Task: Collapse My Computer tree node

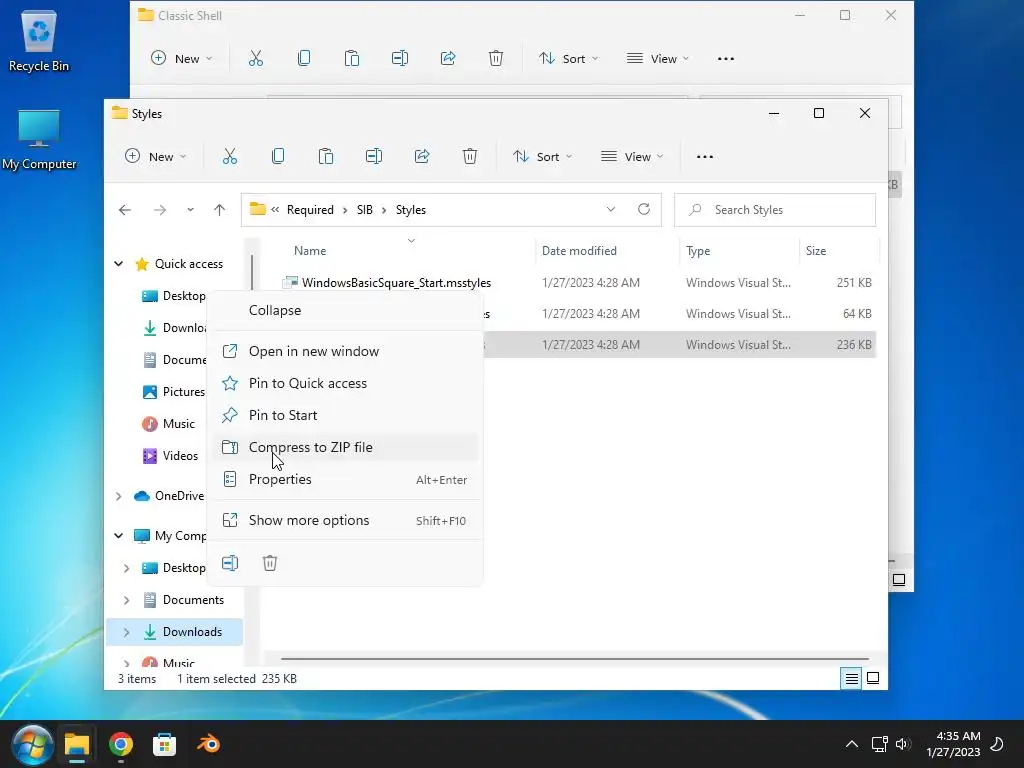Action: pyautogui.click(x=118, y=536)
